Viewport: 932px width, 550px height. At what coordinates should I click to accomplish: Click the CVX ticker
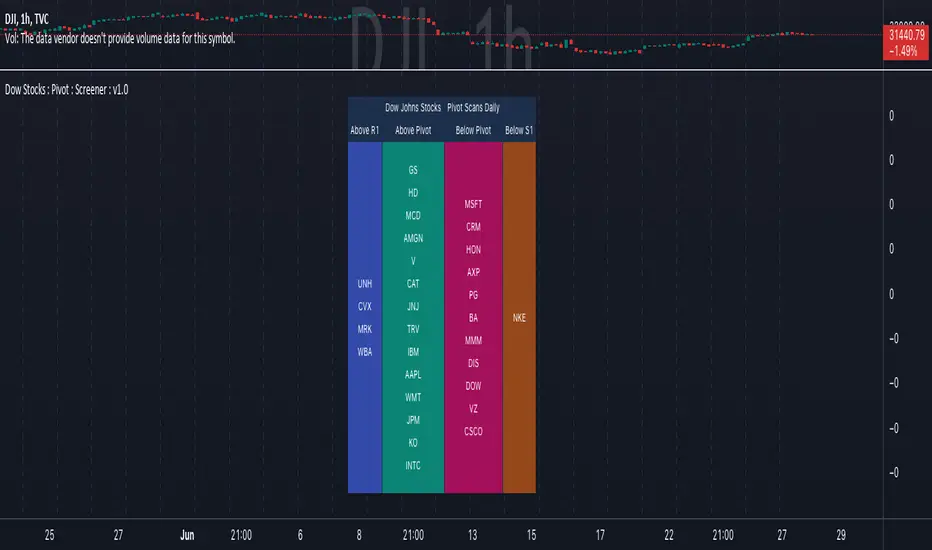pos(364,306)
